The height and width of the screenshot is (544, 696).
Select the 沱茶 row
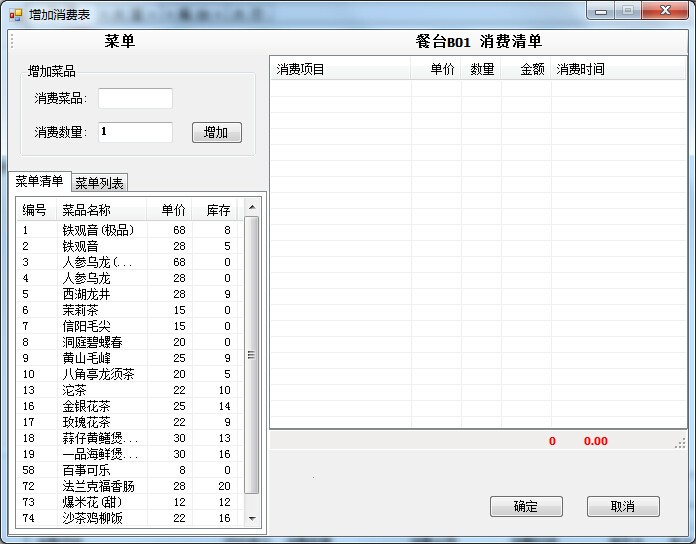pos(130,390)
